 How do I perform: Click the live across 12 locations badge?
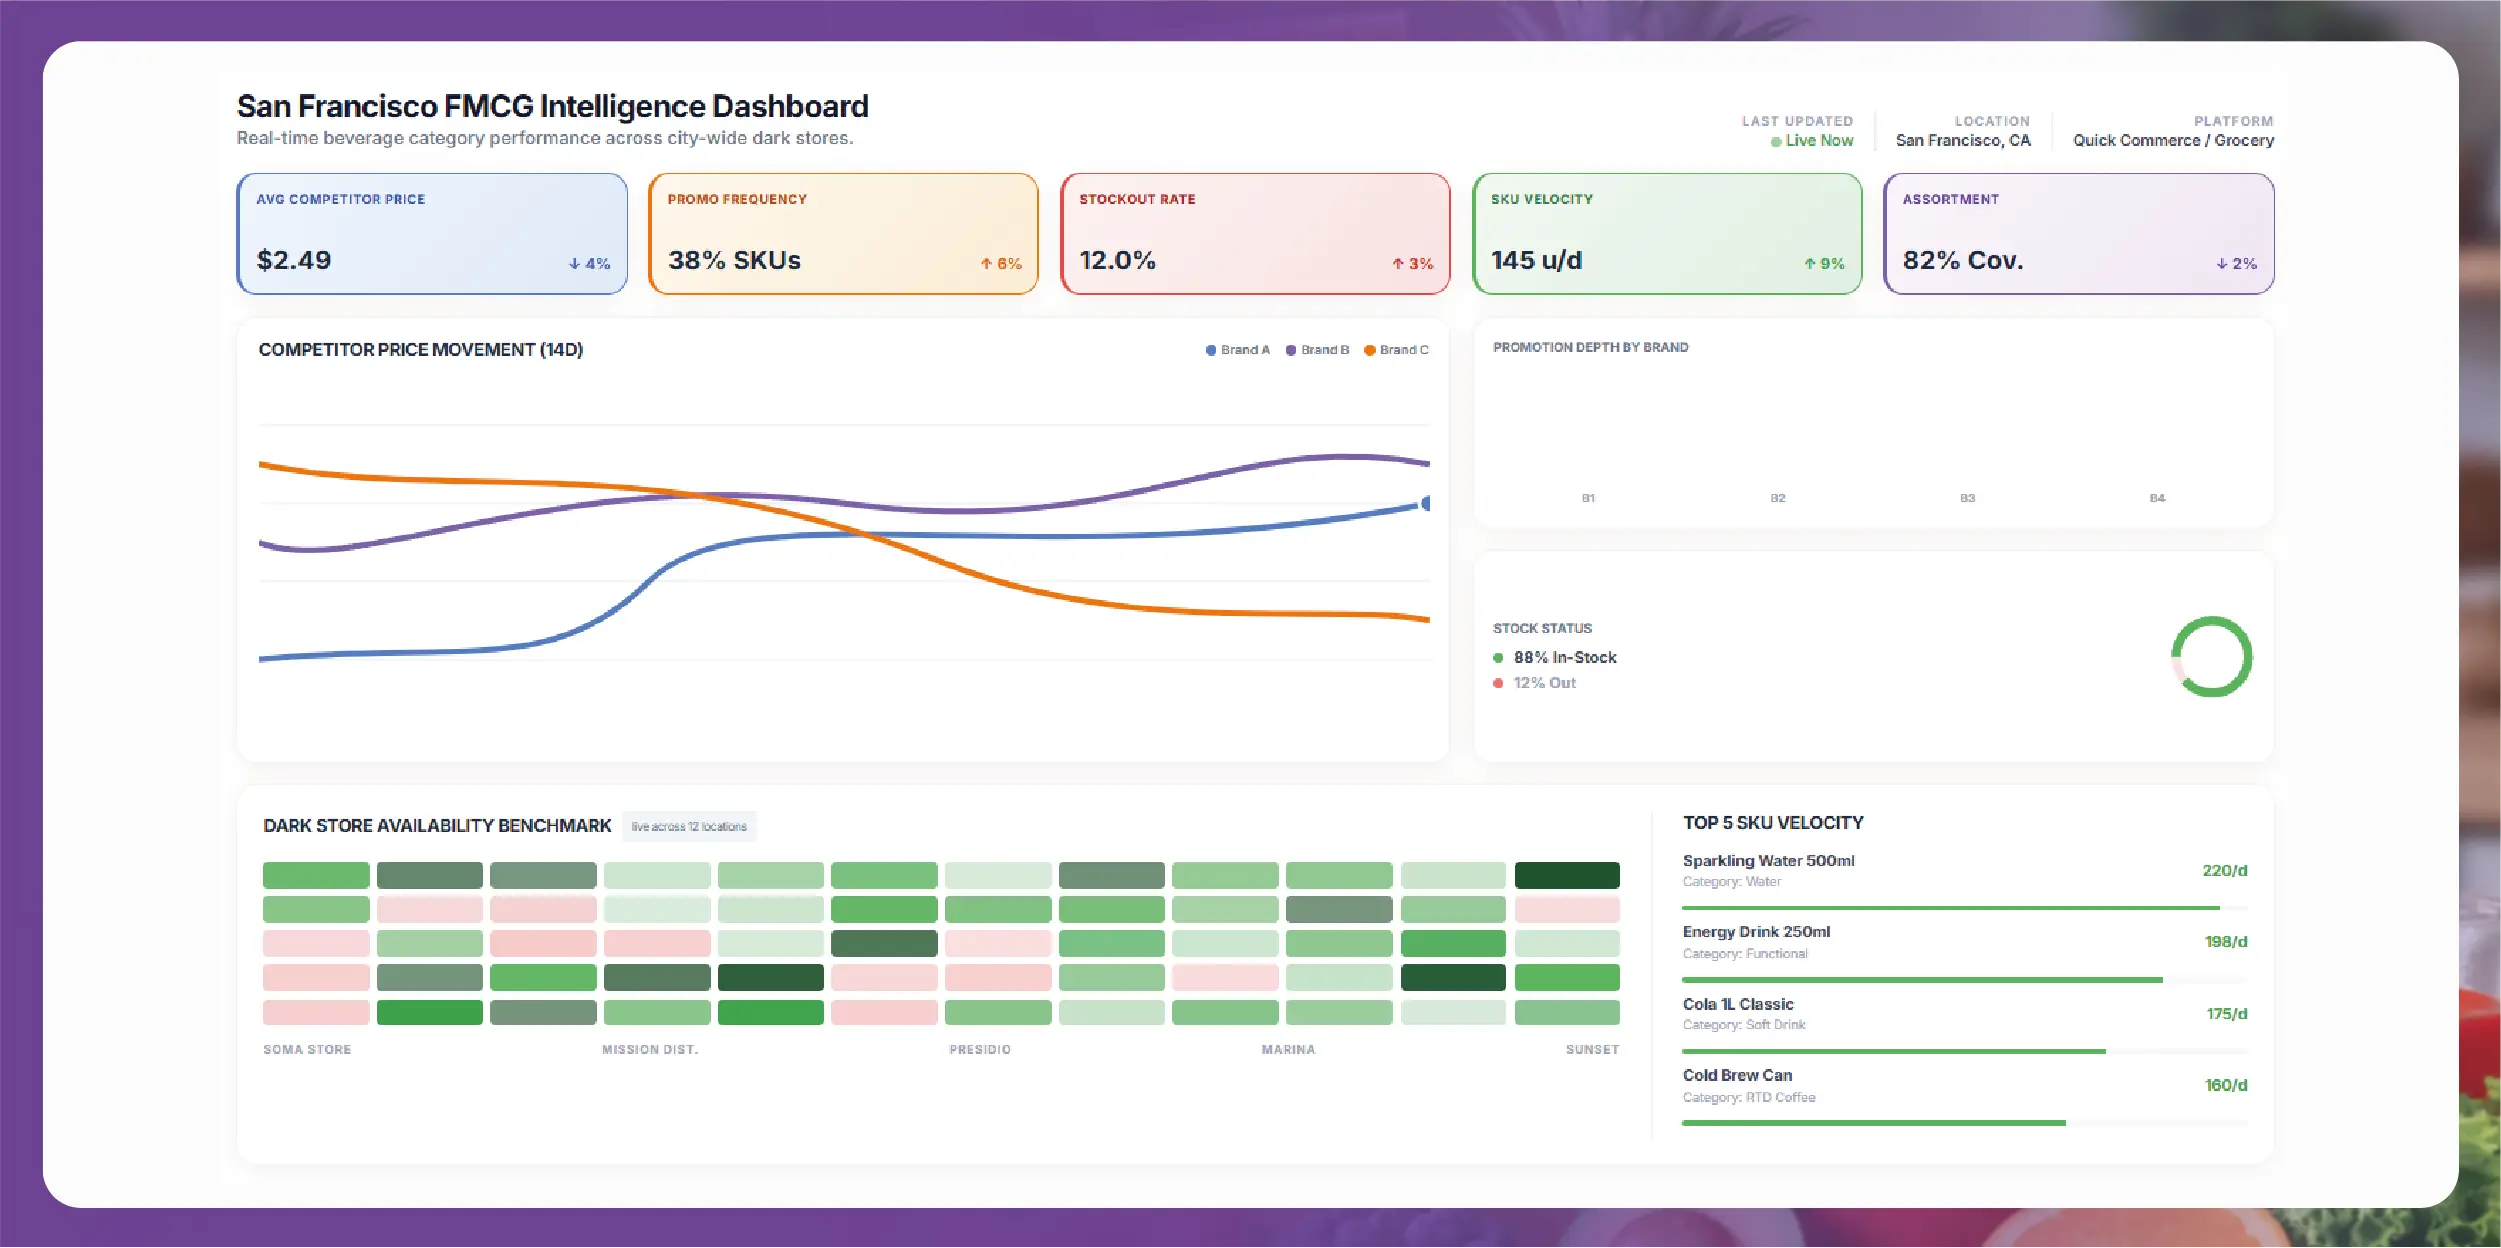689,827
